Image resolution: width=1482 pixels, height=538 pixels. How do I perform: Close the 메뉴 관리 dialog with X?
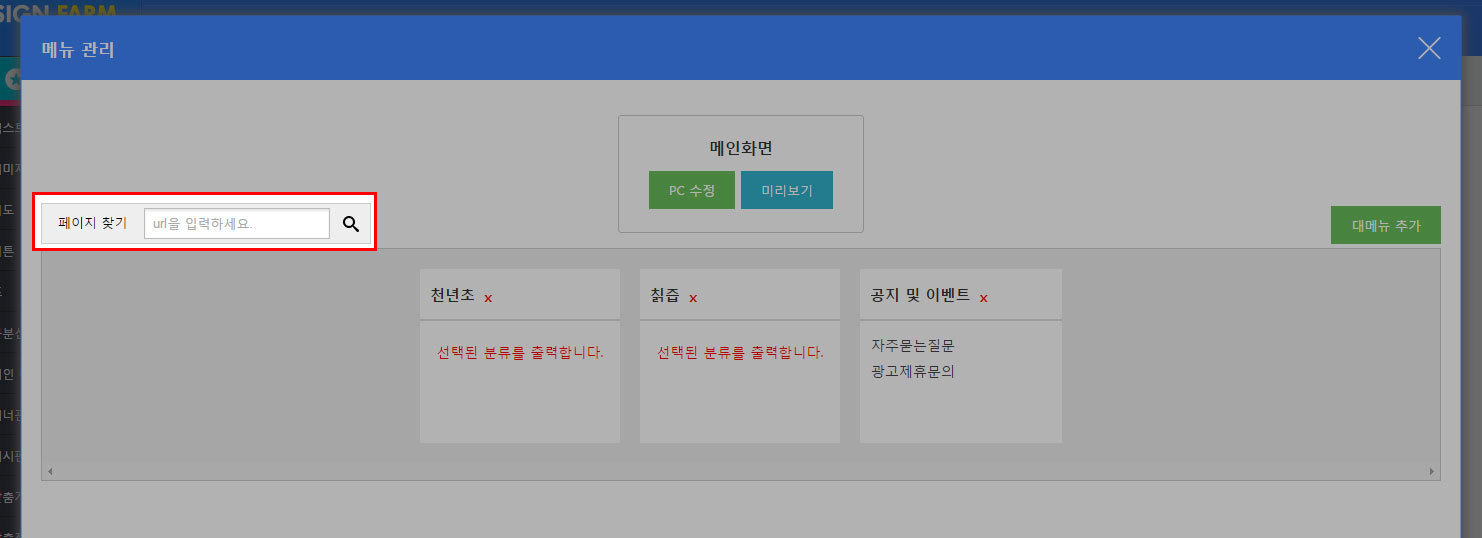[1429, 48]
